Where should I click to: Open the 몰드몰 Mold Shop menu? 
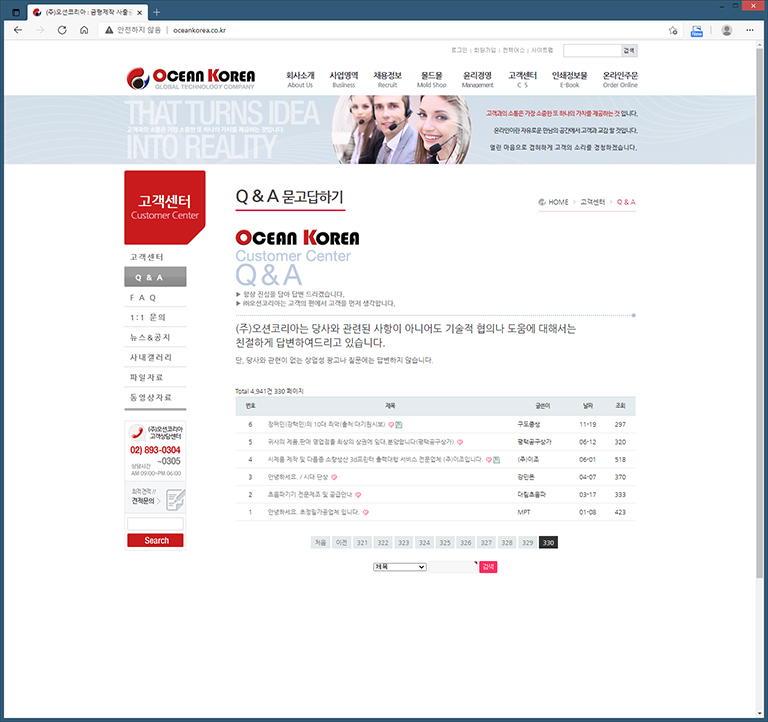(x=432, y=79)
